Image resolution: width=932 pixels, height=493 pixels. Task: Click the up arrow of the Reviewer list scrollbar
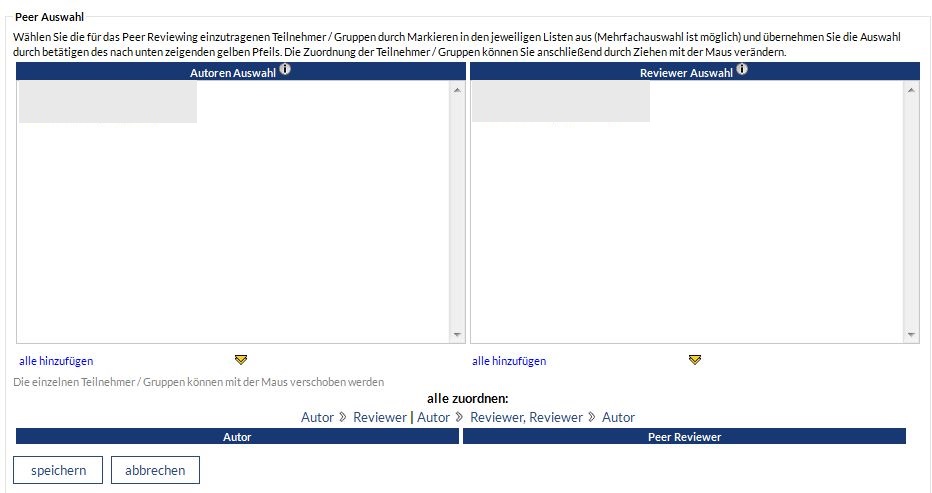tap(911, 91)
